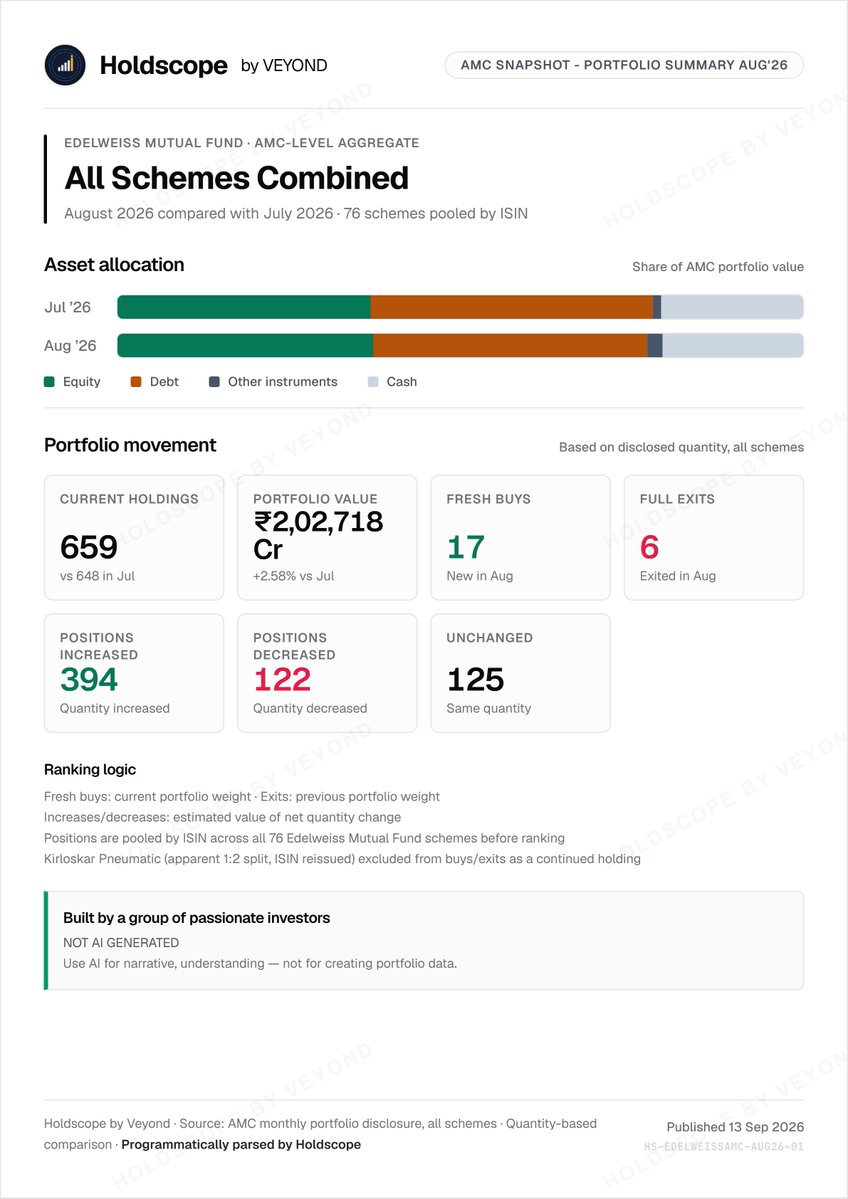Click the HS-EDELWEISSAMC-AUG26-01 document code
848x1199 pixels.
(x=724, y=1147)
